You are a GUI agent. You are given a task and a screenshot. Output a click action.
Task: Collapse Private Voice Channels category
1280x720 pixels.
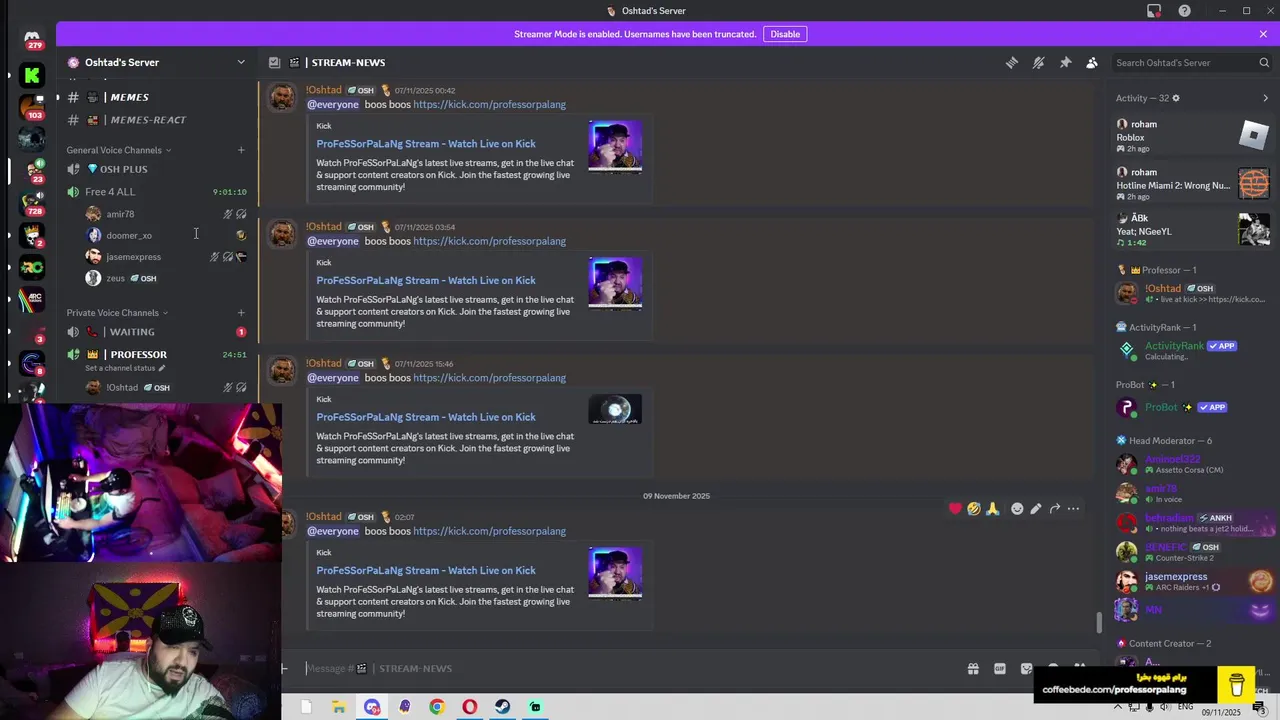(x=117, y=313)
